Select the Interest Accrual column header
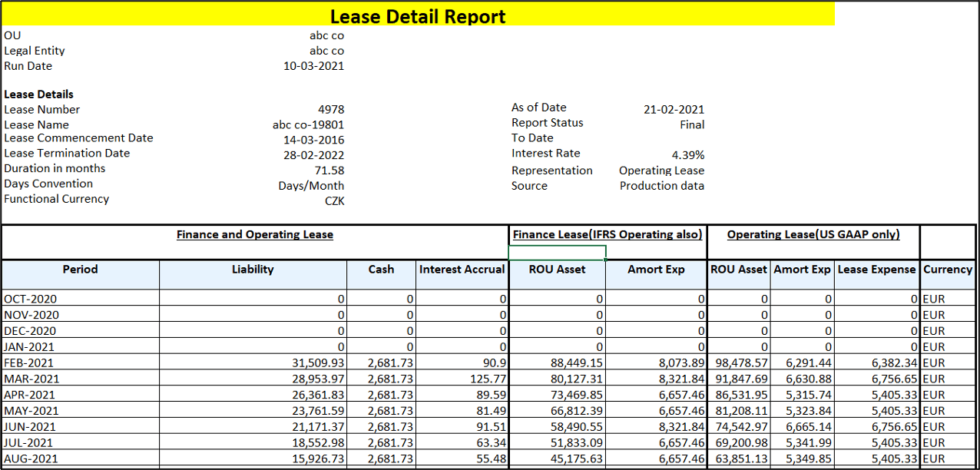This screenshot has height=470, width=980. [461, 269]
